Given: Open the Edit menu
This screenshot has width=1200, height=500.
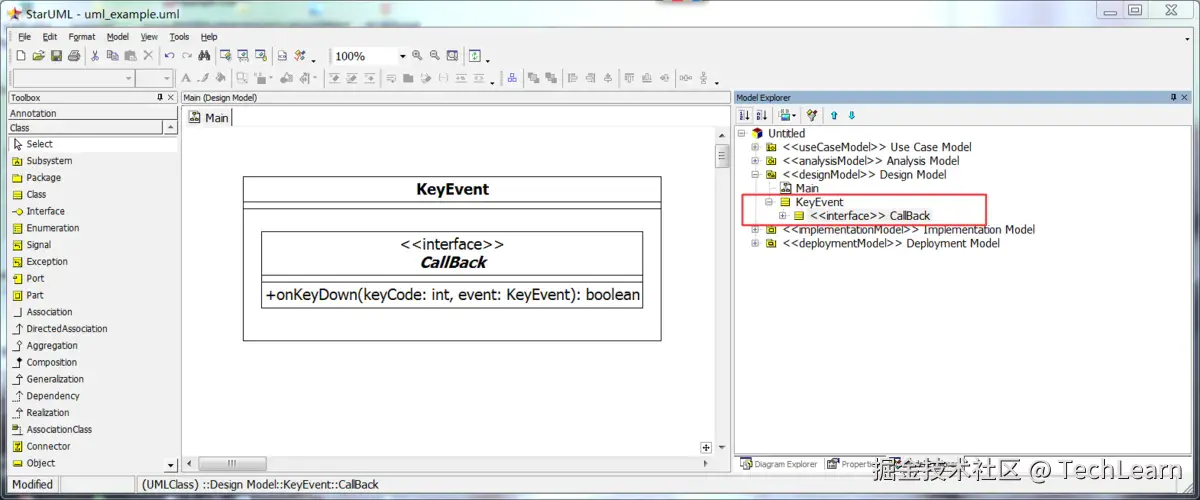Looking at the screenshot, I should click(x=50, y=37).
